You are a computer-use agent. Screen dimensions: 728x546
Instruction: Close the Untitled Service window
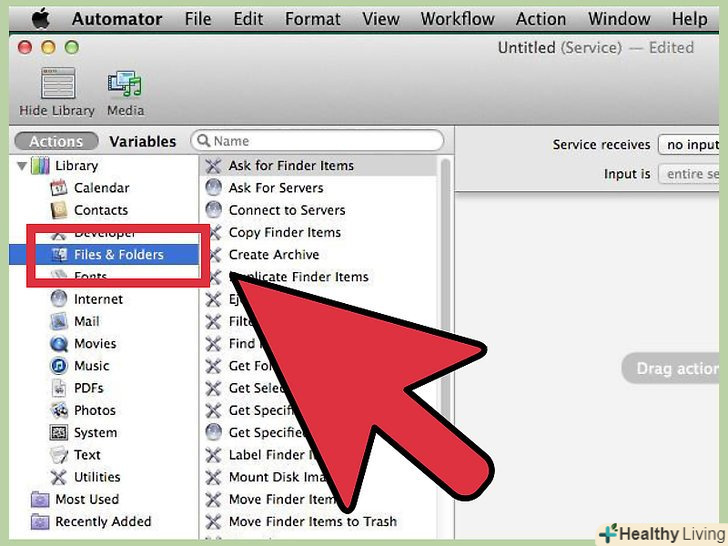click(x=25, y=47)
